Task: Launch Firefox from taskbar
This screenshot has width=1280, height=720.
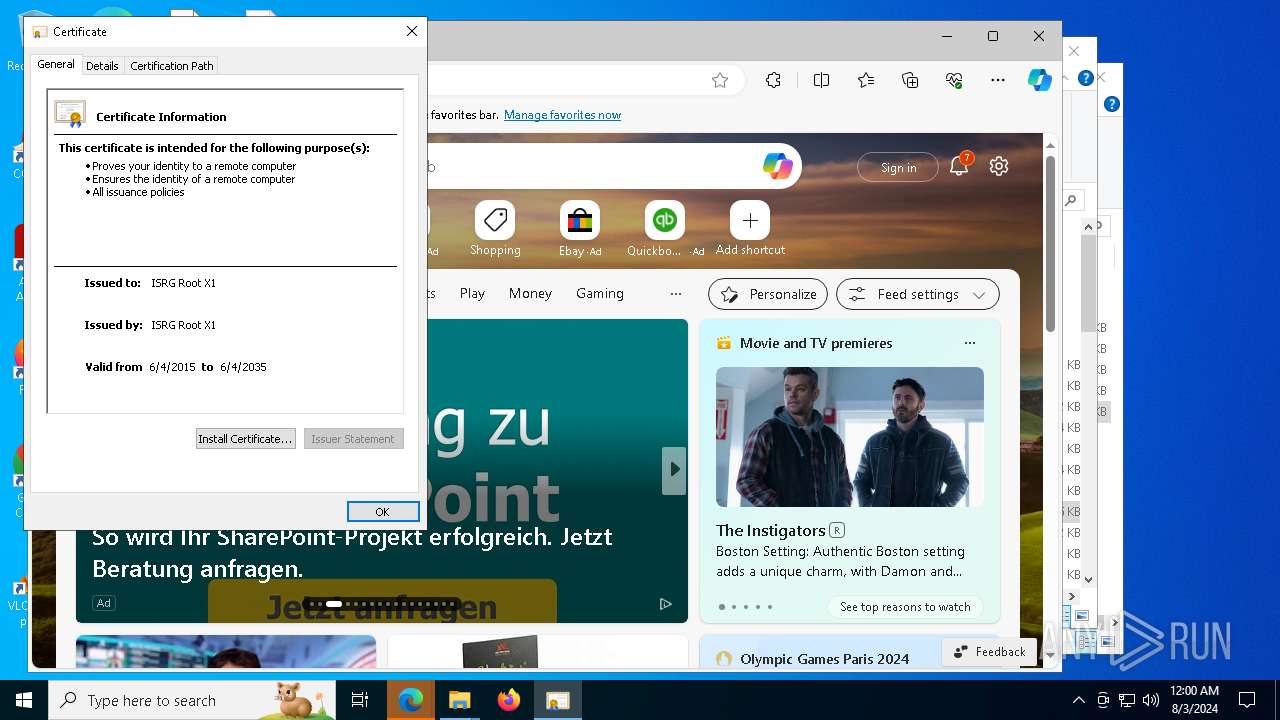Action: pyautogui.click(x=509, y=700)
